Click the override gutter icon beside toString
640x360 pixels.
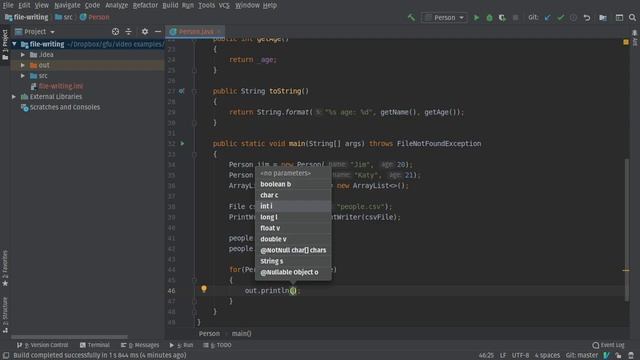(x=182, y=91)
